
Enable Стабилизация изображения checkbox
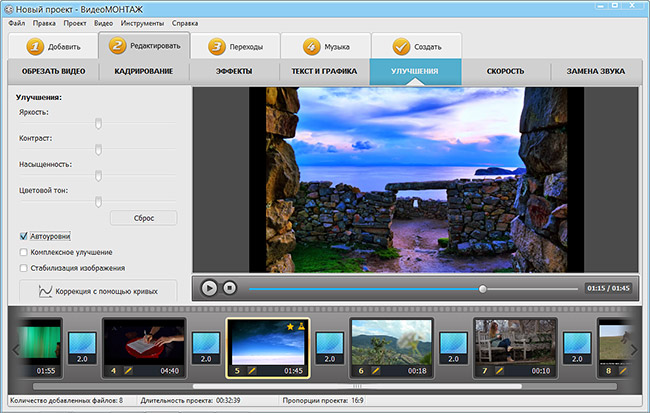point(23,268)
